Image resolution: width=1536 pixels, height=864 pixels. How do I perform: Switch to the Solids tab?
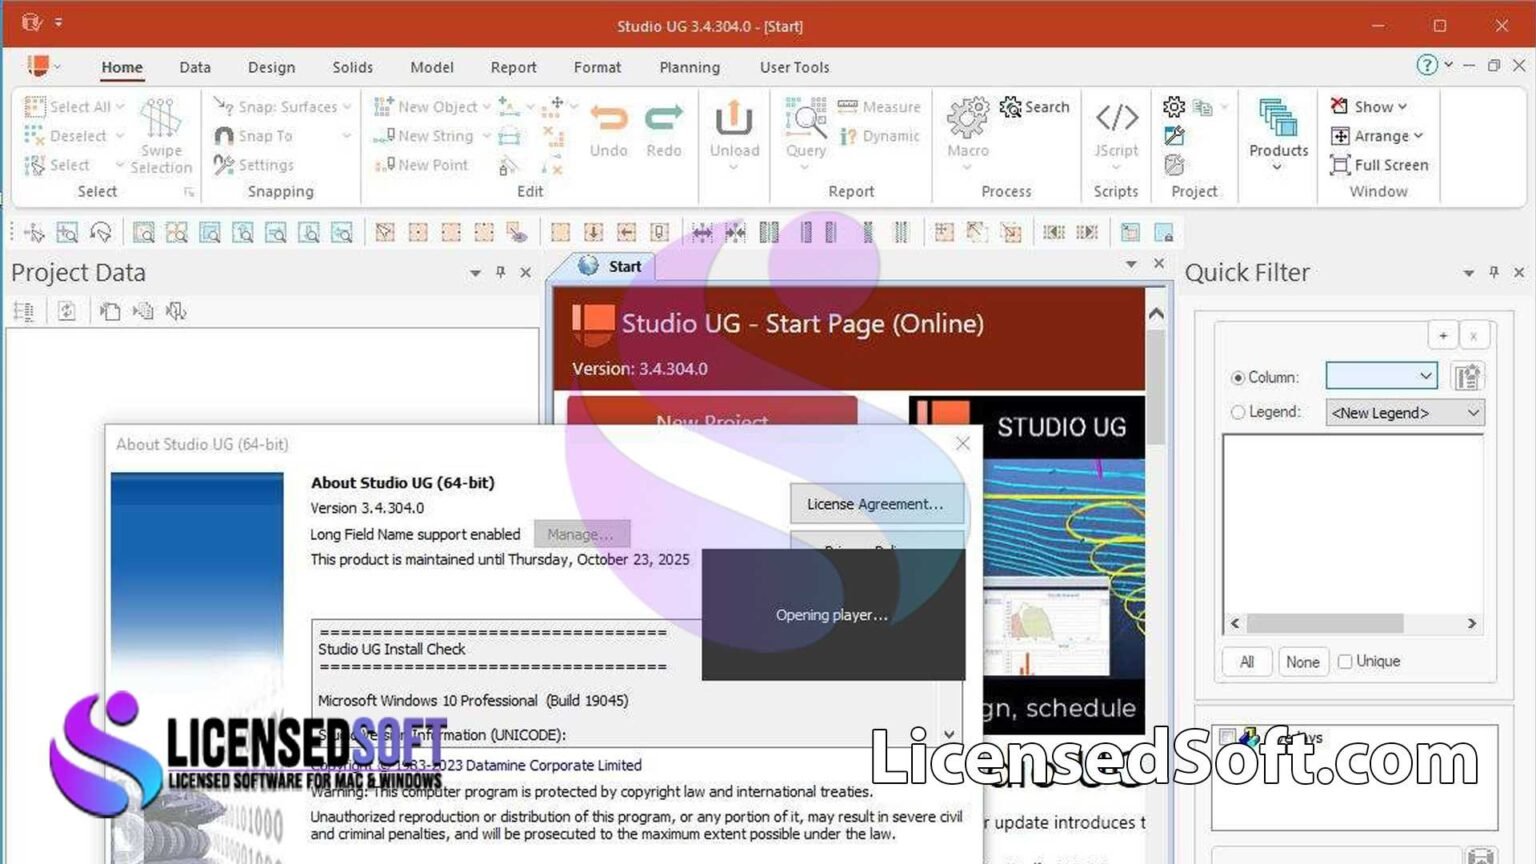coord(352,67)
